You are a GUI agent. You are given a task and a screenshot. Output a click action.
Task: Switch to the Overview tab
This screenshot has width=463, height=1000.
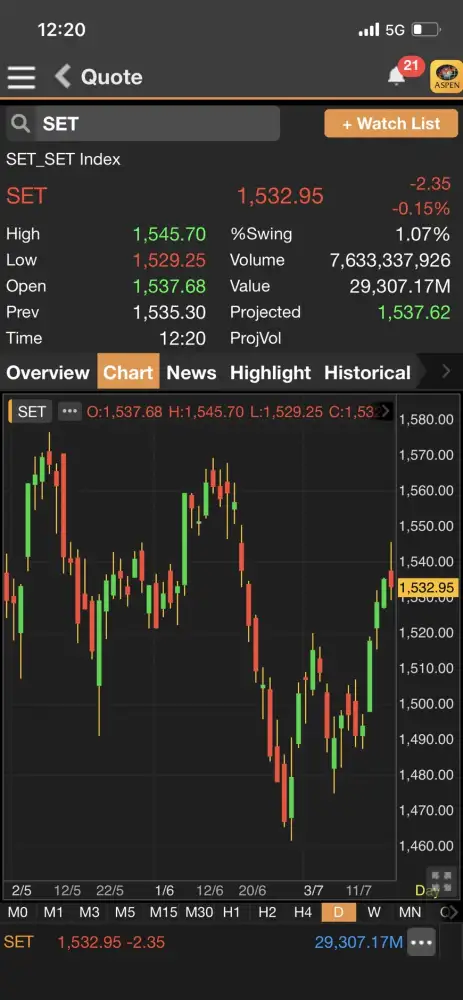tap(48, 372)
